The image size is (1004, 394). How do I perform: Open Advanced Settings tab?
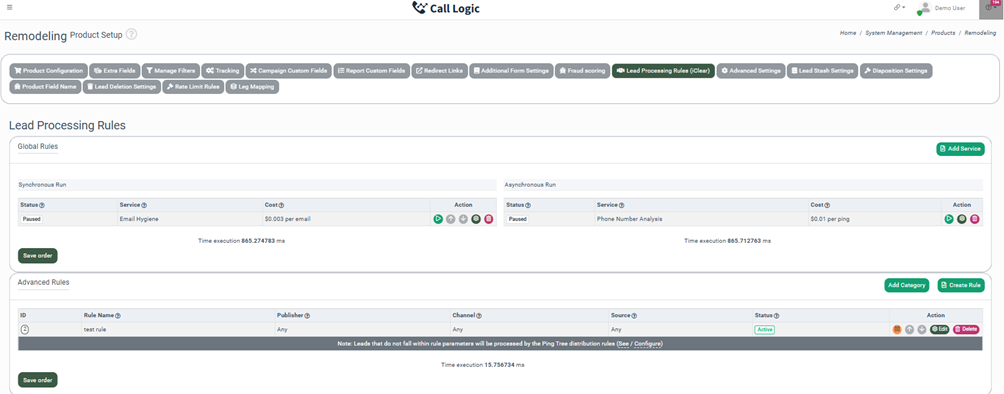coord(750,70)
